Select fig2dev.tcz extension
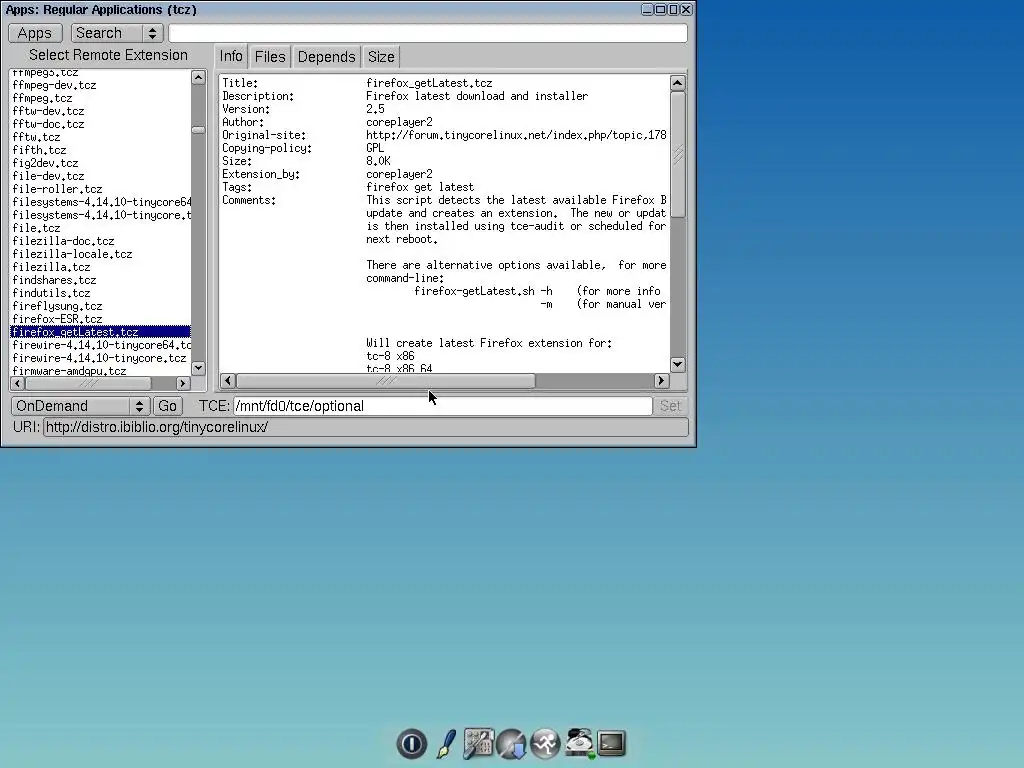The height and width of the screenshot is (768, 1024). (x=45, y=163)
